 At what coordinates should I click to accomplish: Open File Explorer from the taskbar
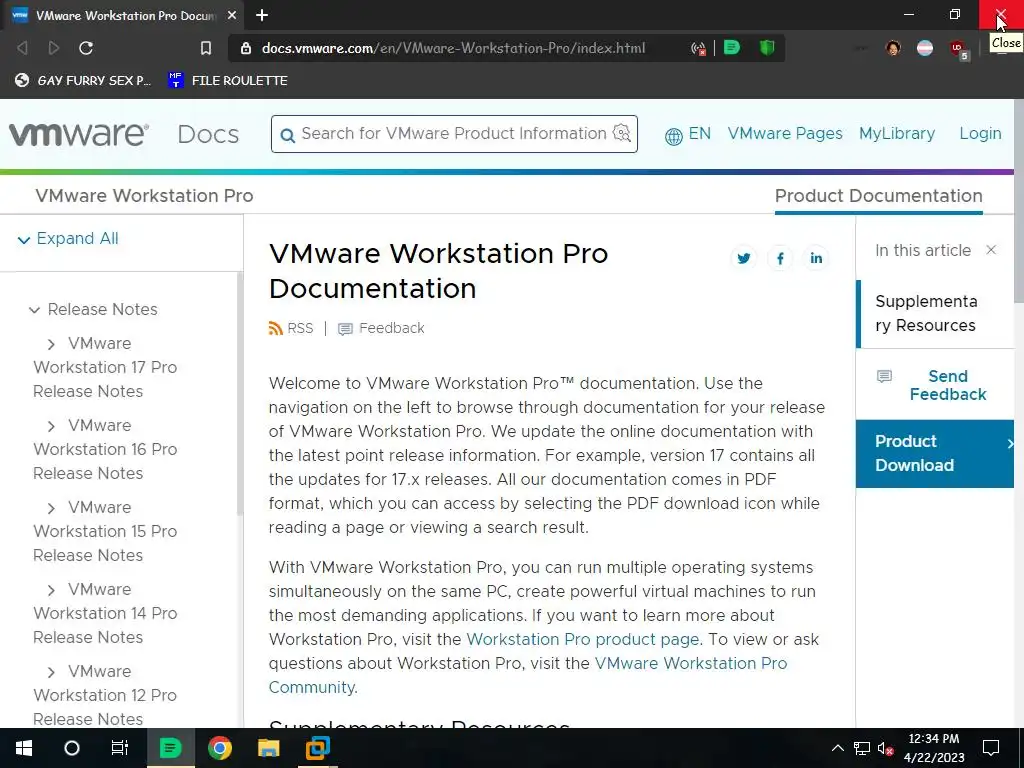[268, 748]
